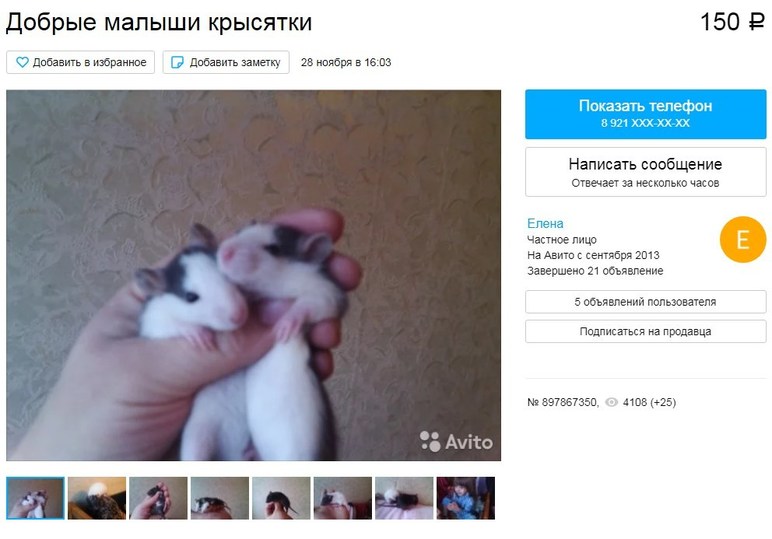Open seller profile link Елена
Screen dimensions: 772x539
(x=545, y=223)
